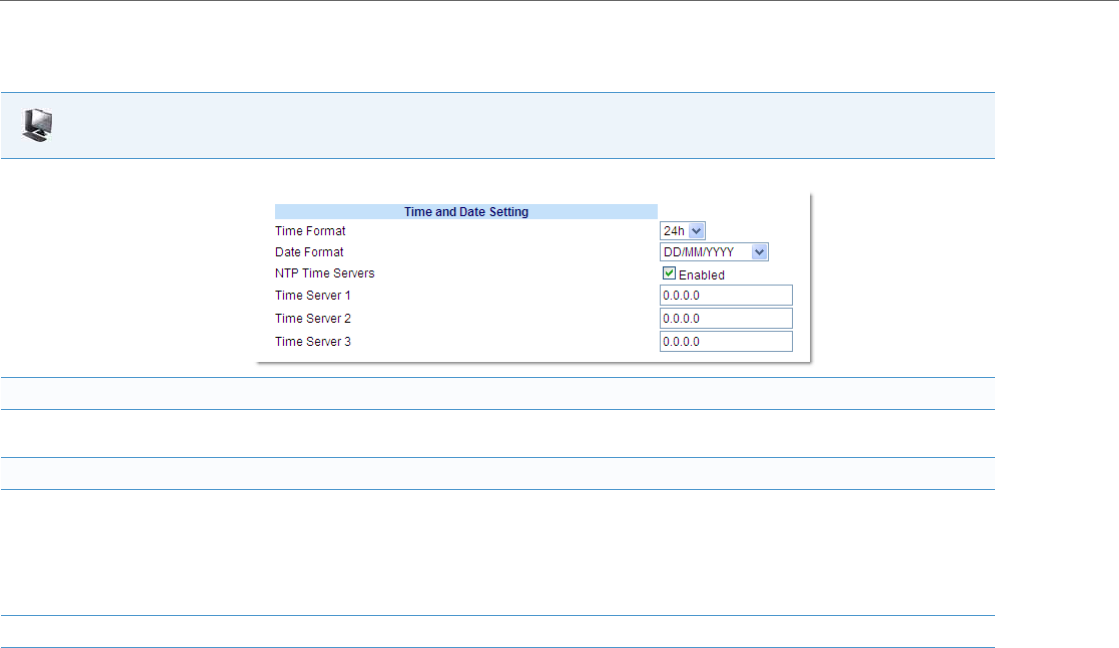
Task: Open the Date Format dropdown
Action: tap(714, 252)
